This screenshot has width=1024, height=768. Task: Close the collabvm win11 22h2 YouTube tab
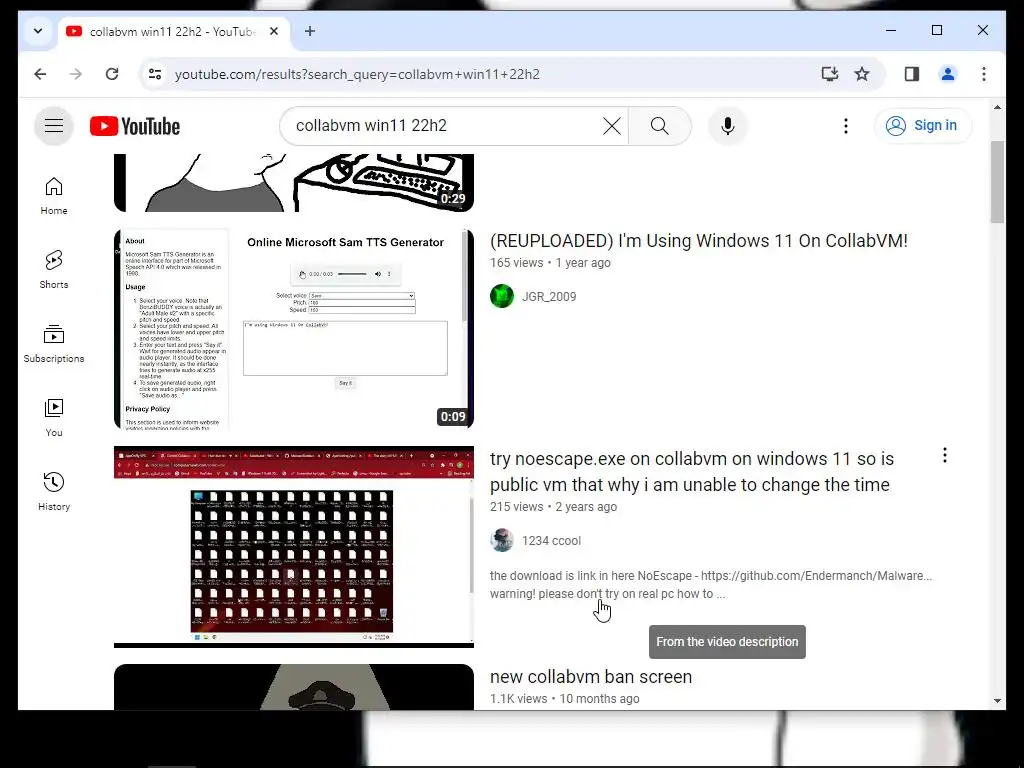[274, 31]
